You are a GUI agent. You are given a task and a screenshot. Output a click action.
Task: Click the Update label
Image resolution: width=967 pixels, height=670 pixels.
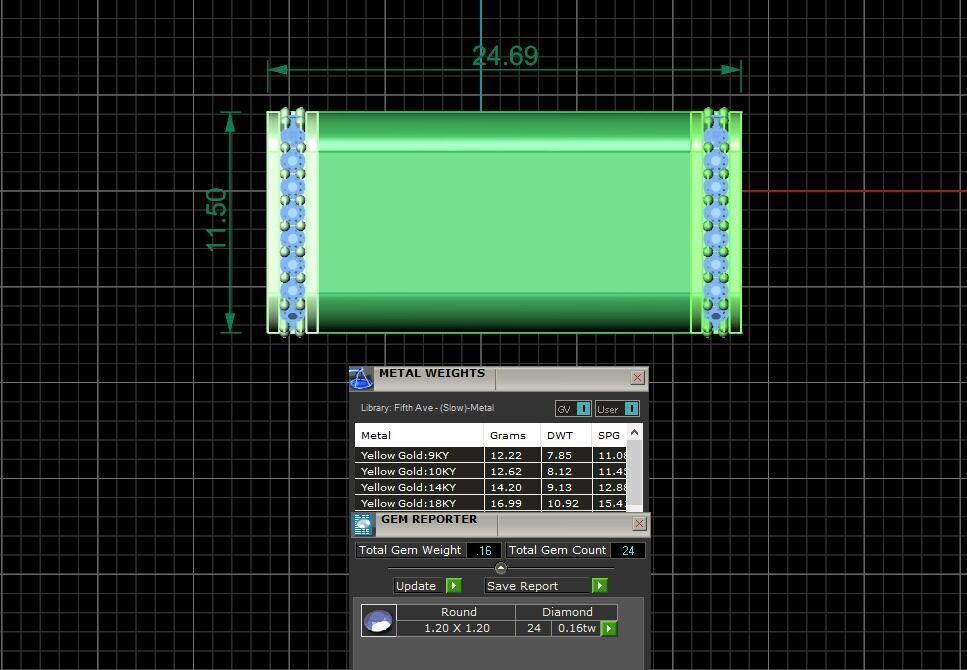(416, 585)
